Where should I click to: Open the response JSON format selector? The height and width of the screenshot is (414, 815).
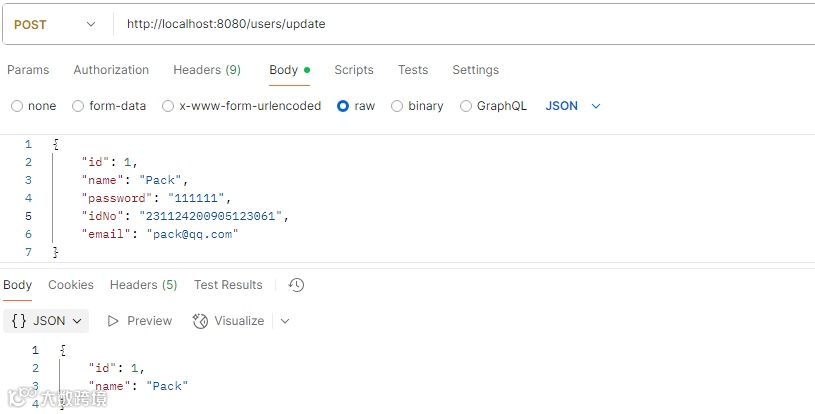coord(46,321)
